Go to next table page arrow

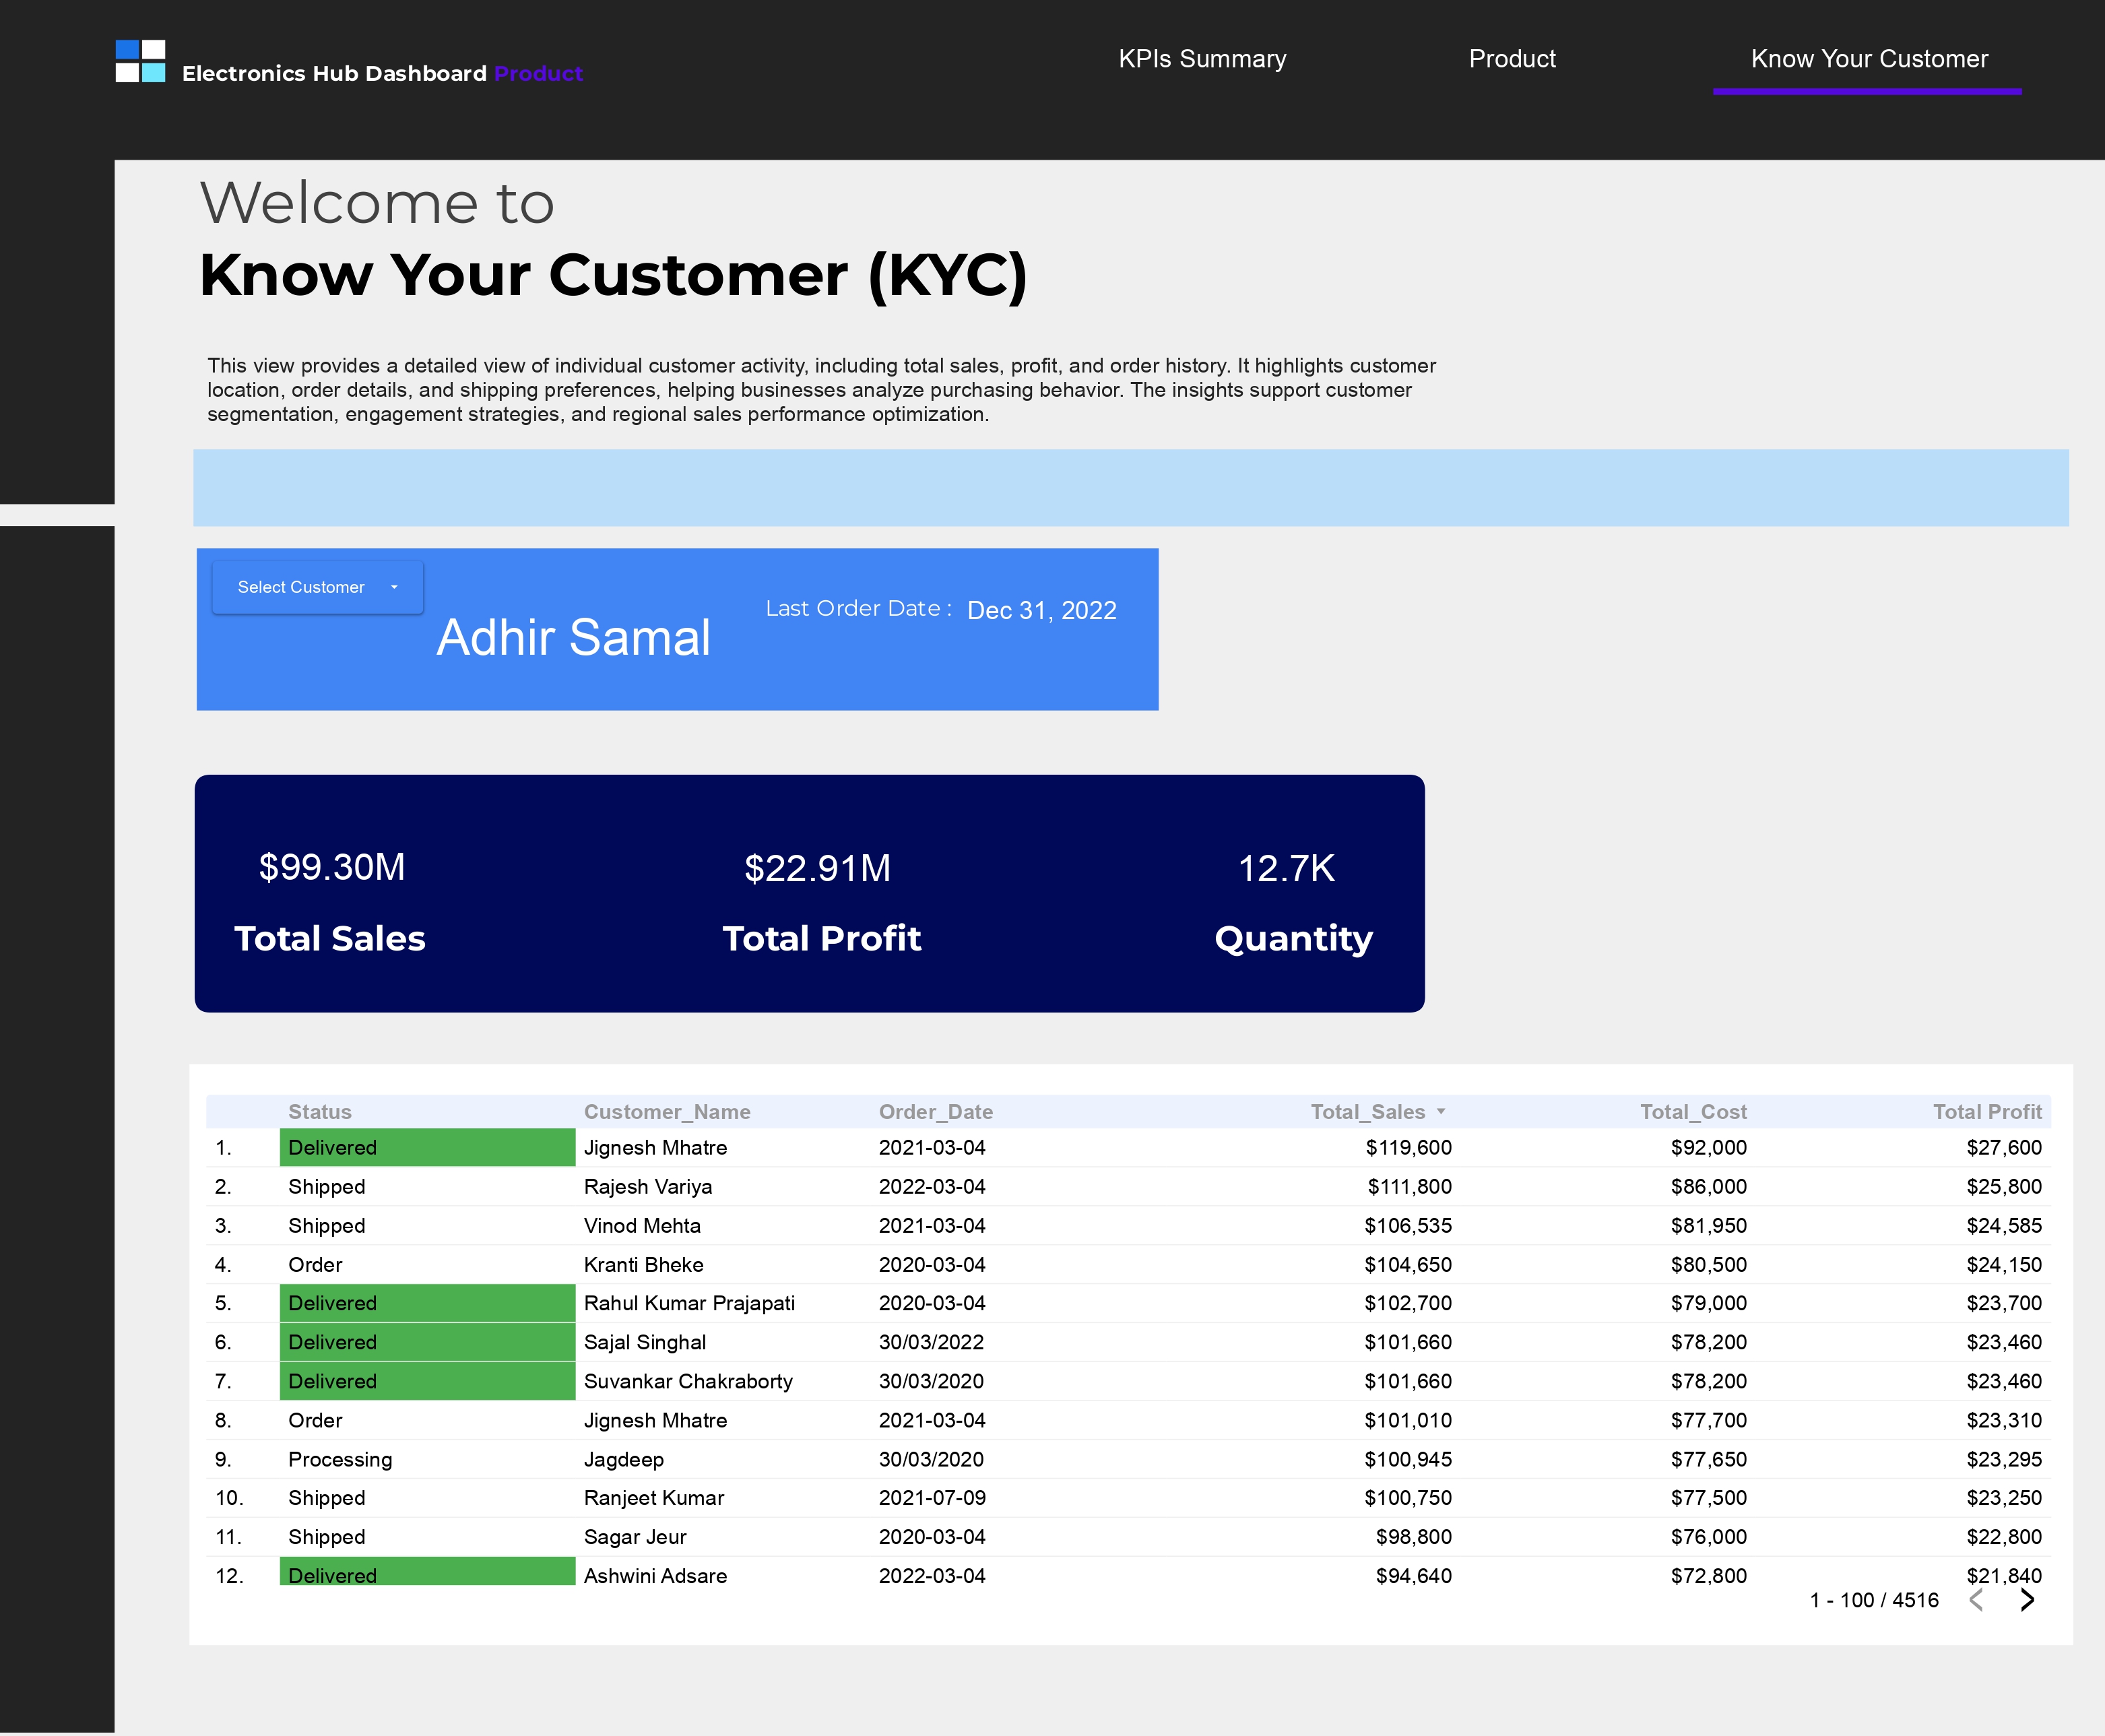[x=2026, y=1600]
